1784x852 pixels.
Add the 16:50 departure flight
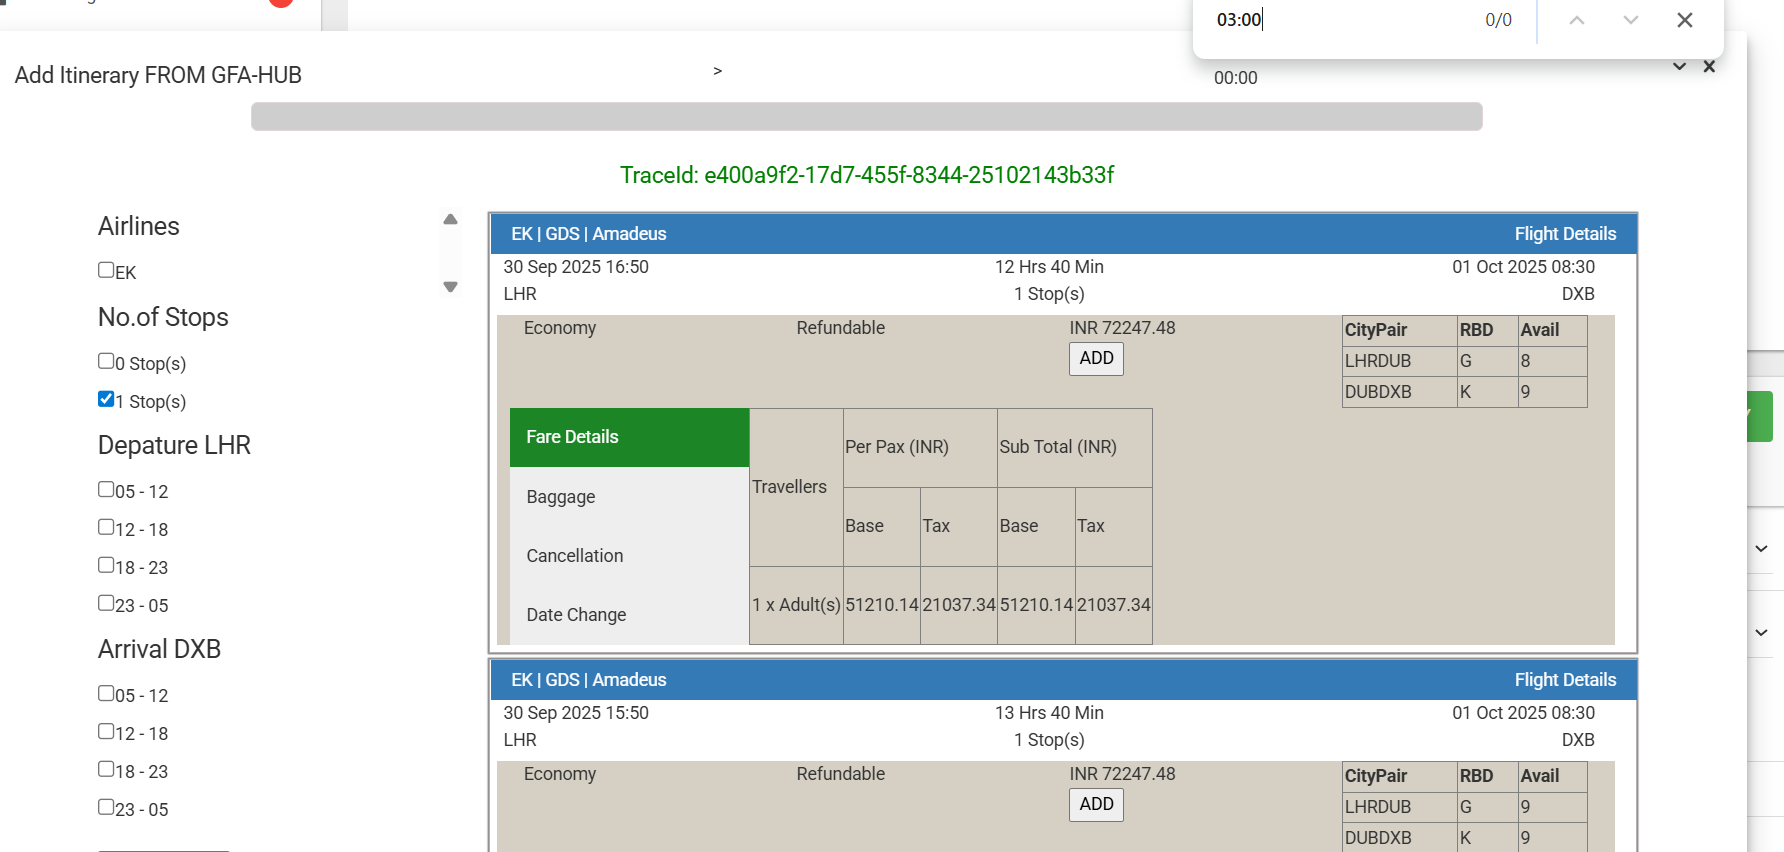(1096, 359)
